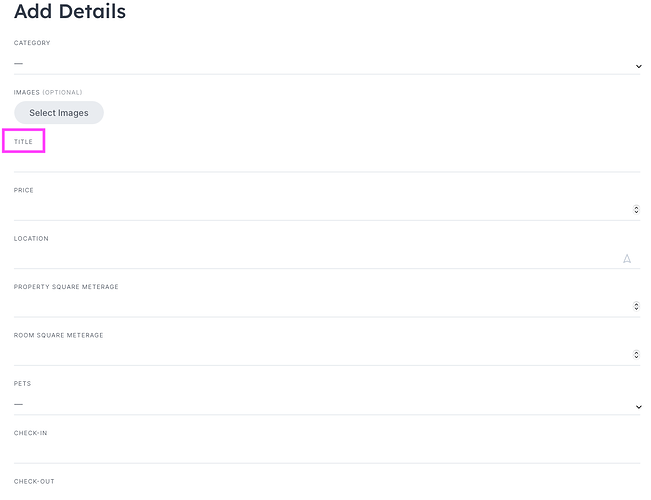Viewport: 651px width, 500px height.
Task: Click the Add Details heading
Action: click(x=70, y=13)
